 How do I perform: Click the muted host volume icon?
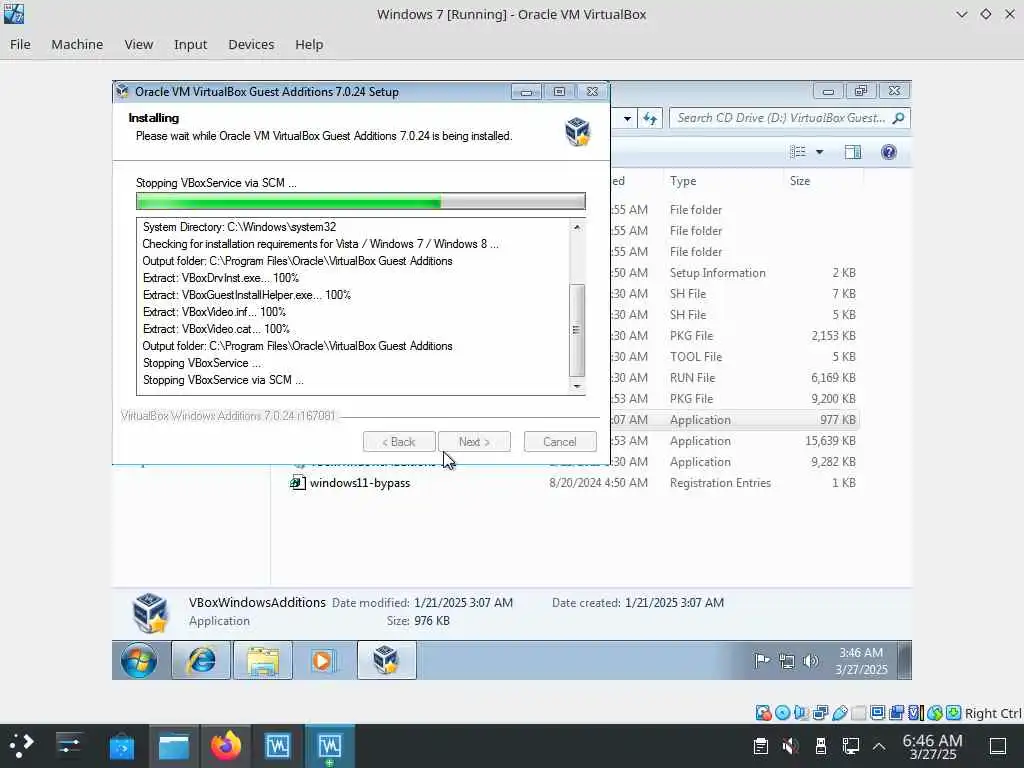tap(790, 746)
